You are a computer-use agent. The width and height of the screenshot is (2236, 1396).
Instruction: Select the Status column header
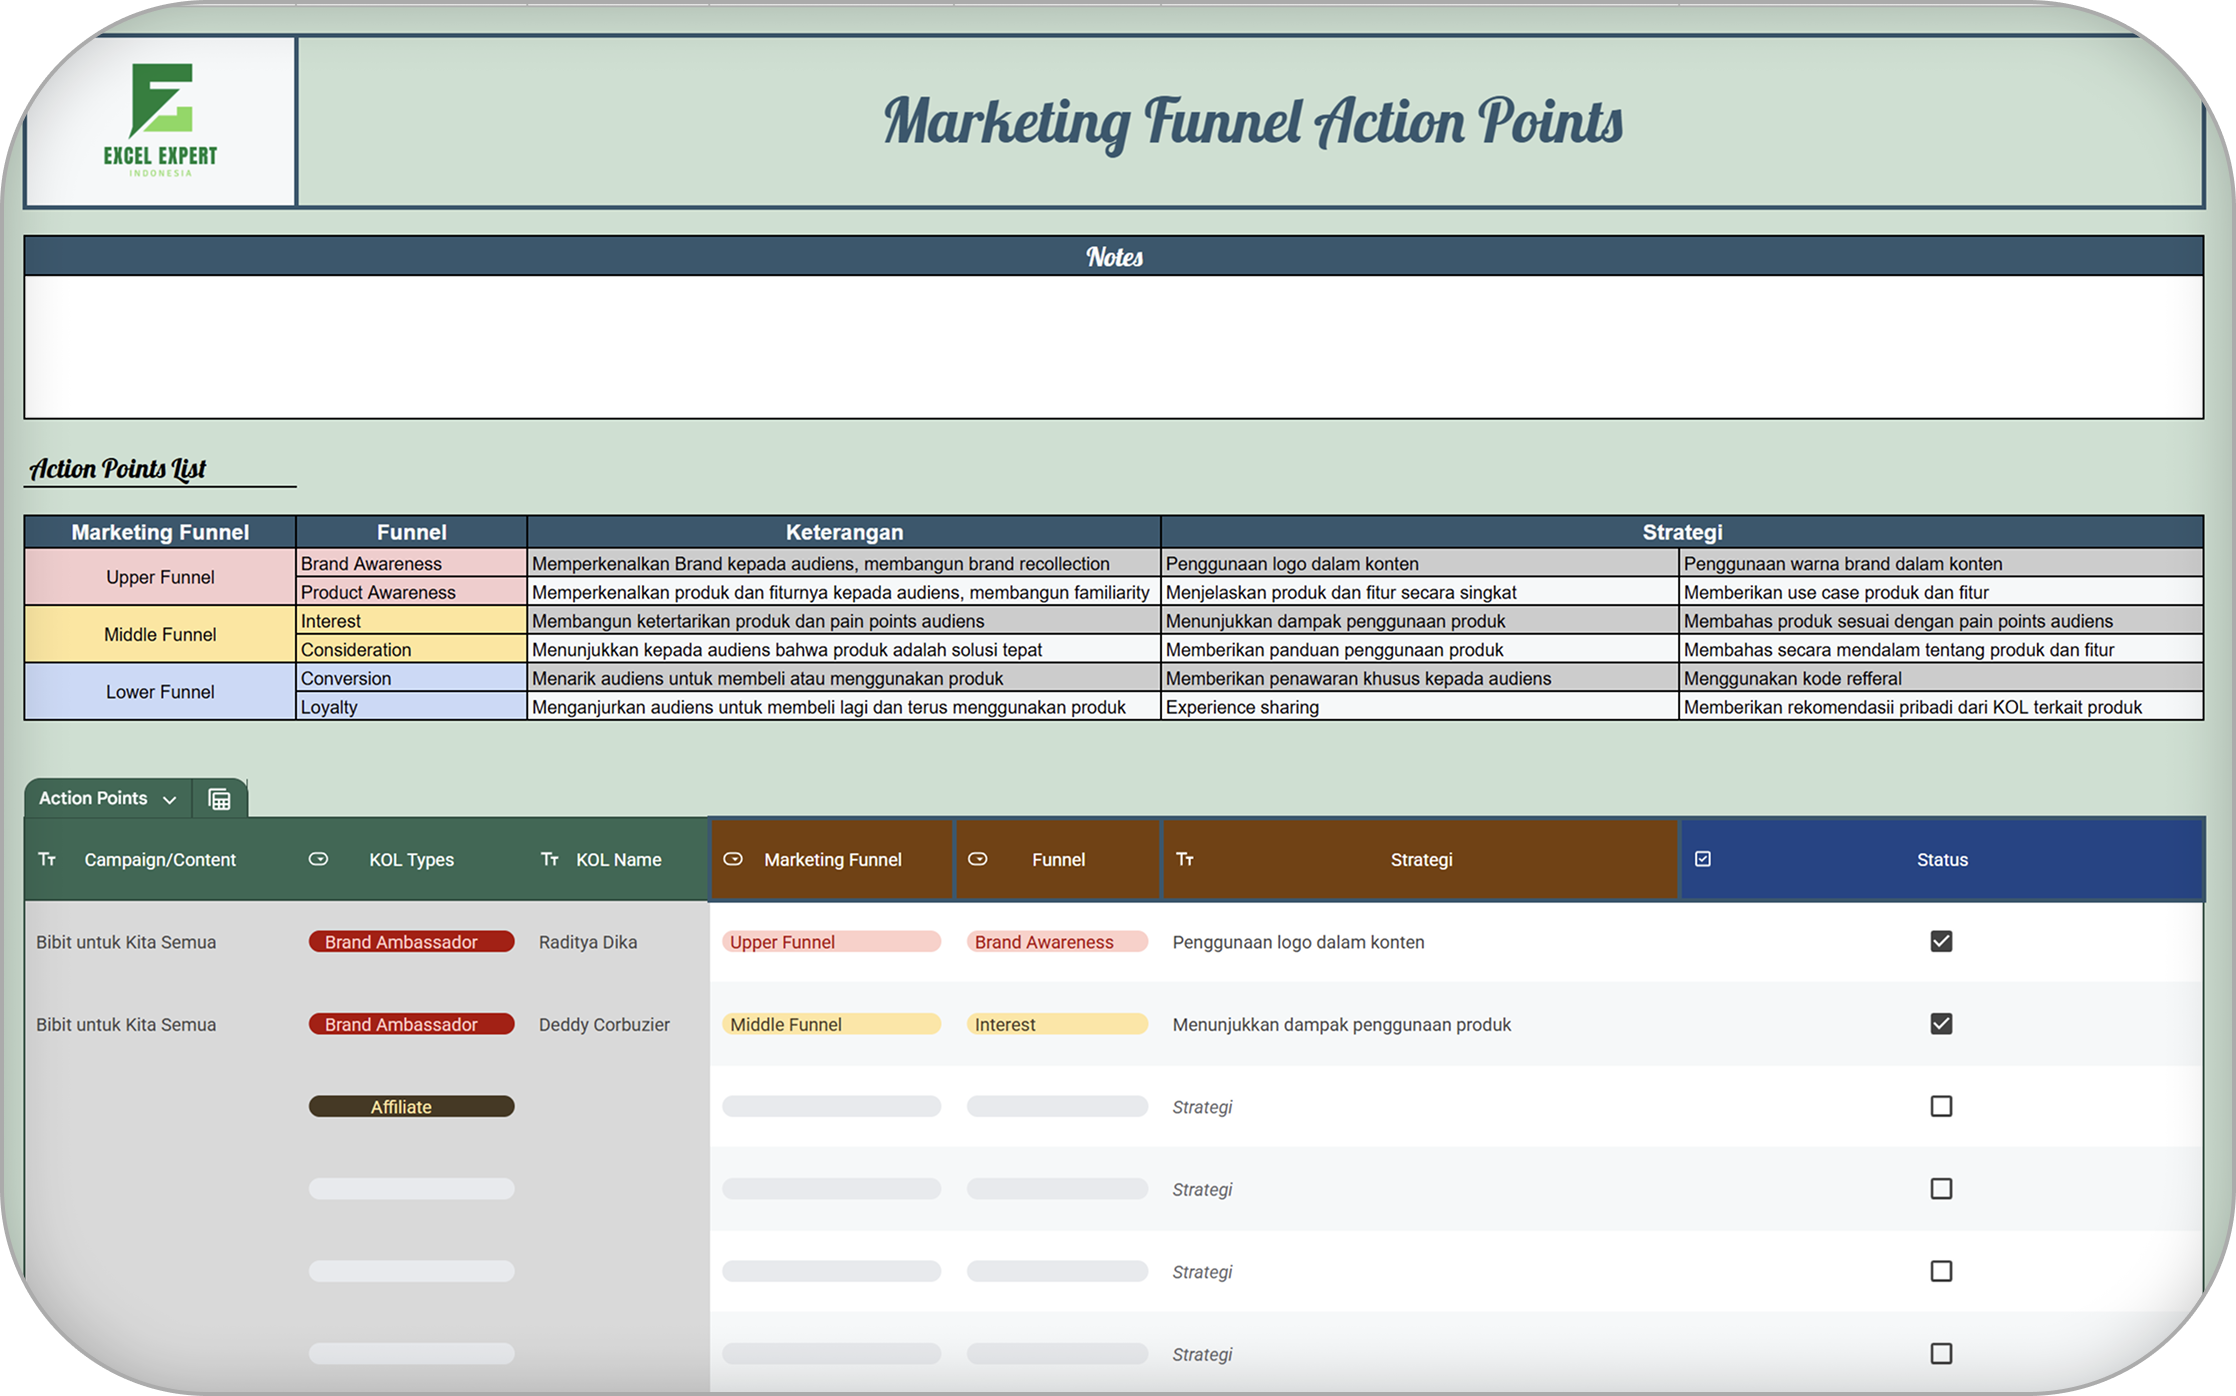1941,860
